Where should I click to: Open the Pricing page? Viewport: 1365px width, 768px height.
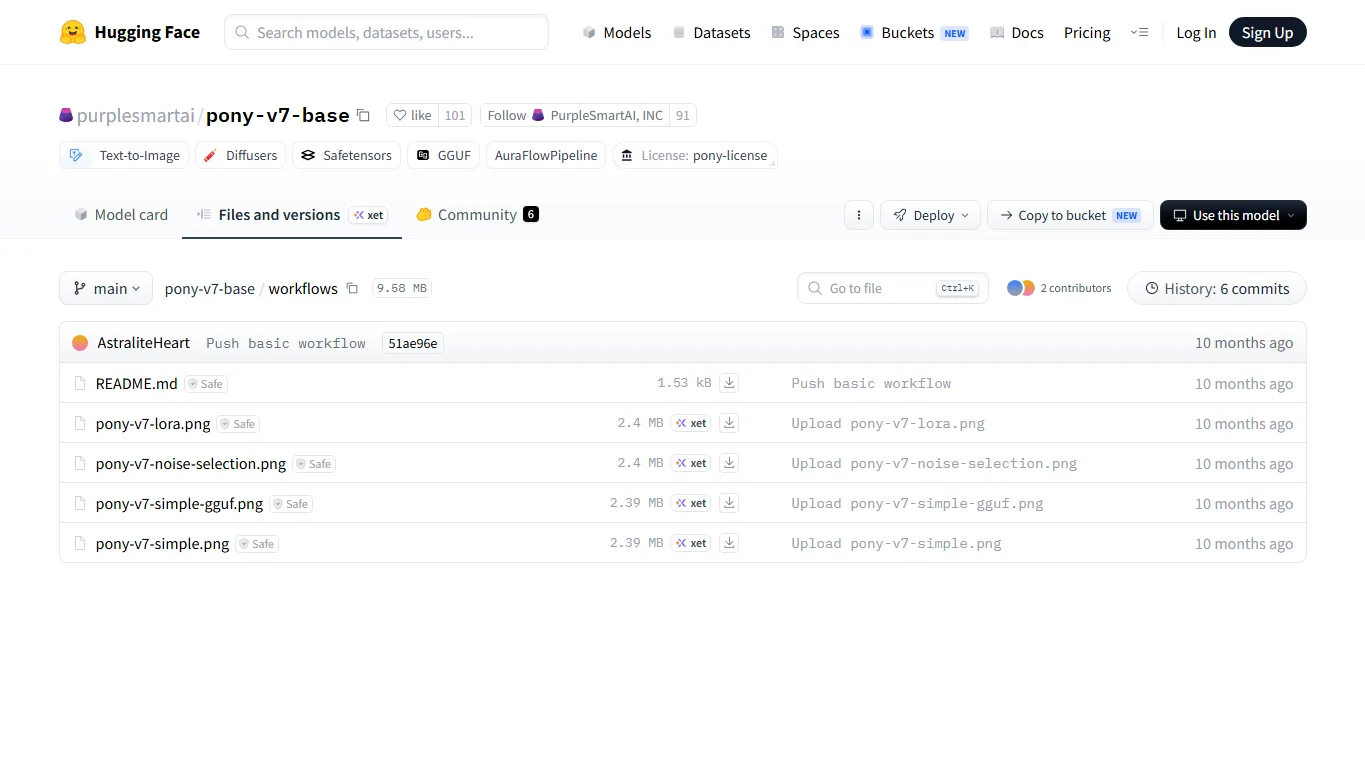[x=1087, y=33]
